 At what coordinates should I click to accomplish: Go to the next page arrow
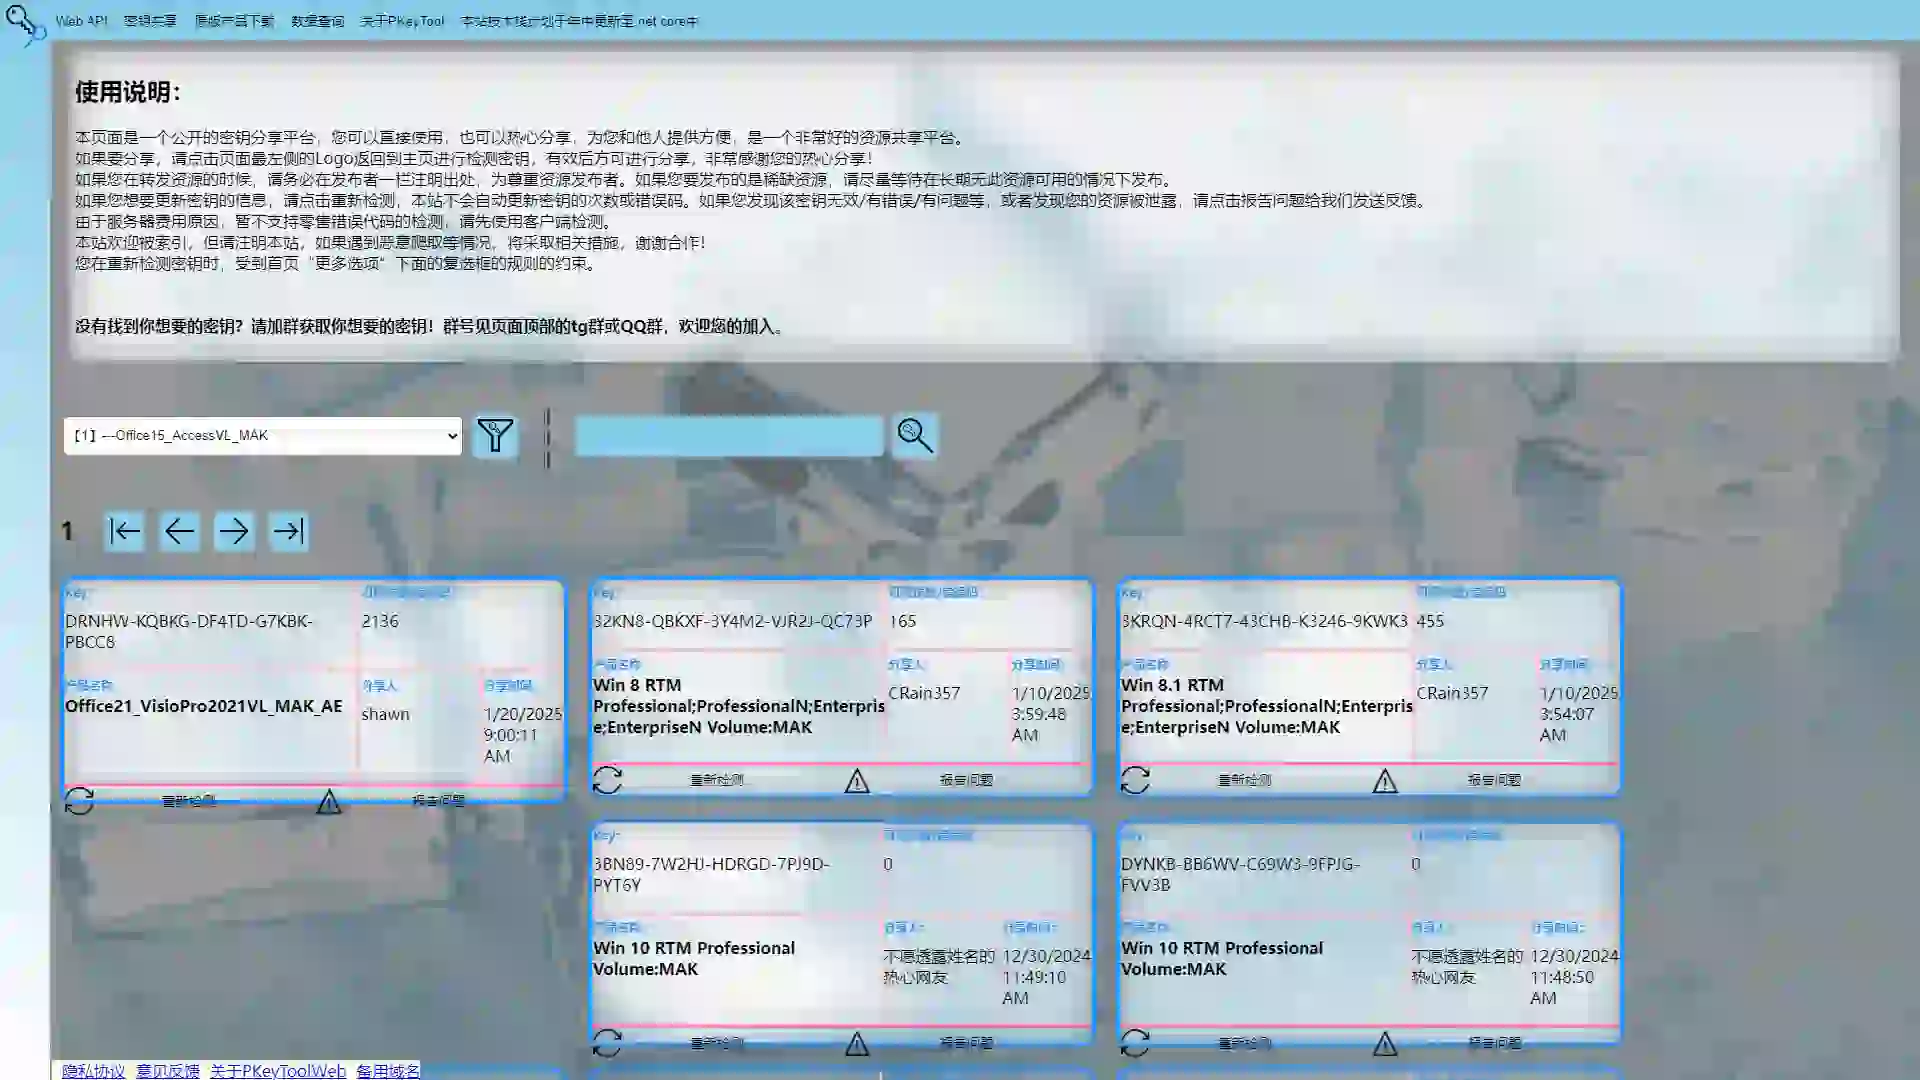pyautogui.click(x=234, y=531)
